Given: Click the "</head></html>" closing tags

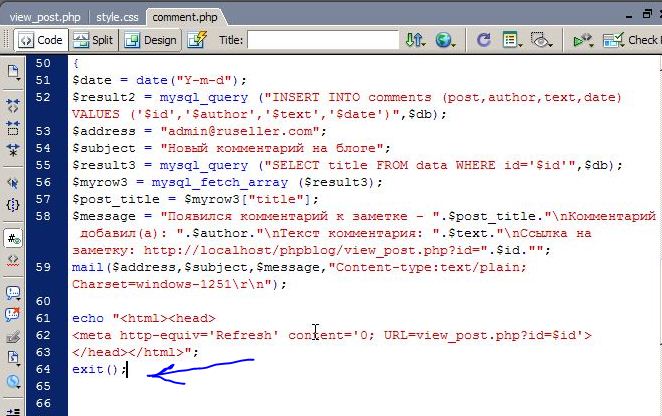Looking at the screenshot, I should pos(128,352).
